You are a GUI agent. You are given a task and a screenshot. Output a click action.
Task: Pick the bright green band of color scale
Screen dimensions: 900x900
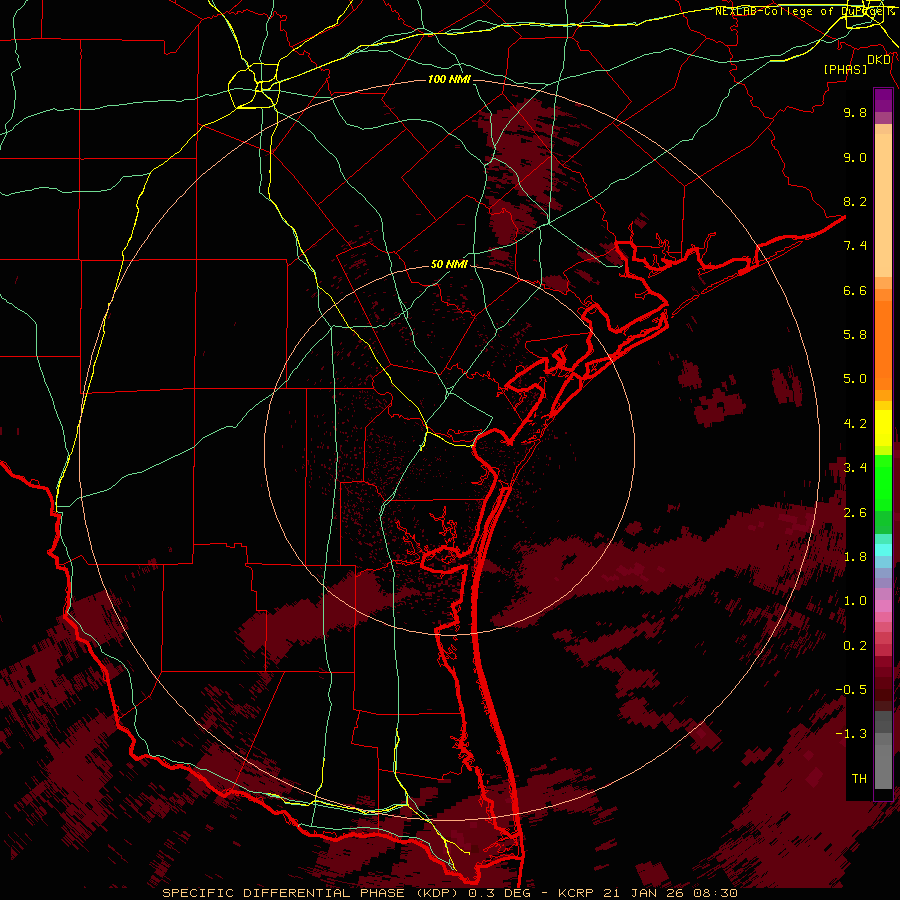click(x=883, y=482)
